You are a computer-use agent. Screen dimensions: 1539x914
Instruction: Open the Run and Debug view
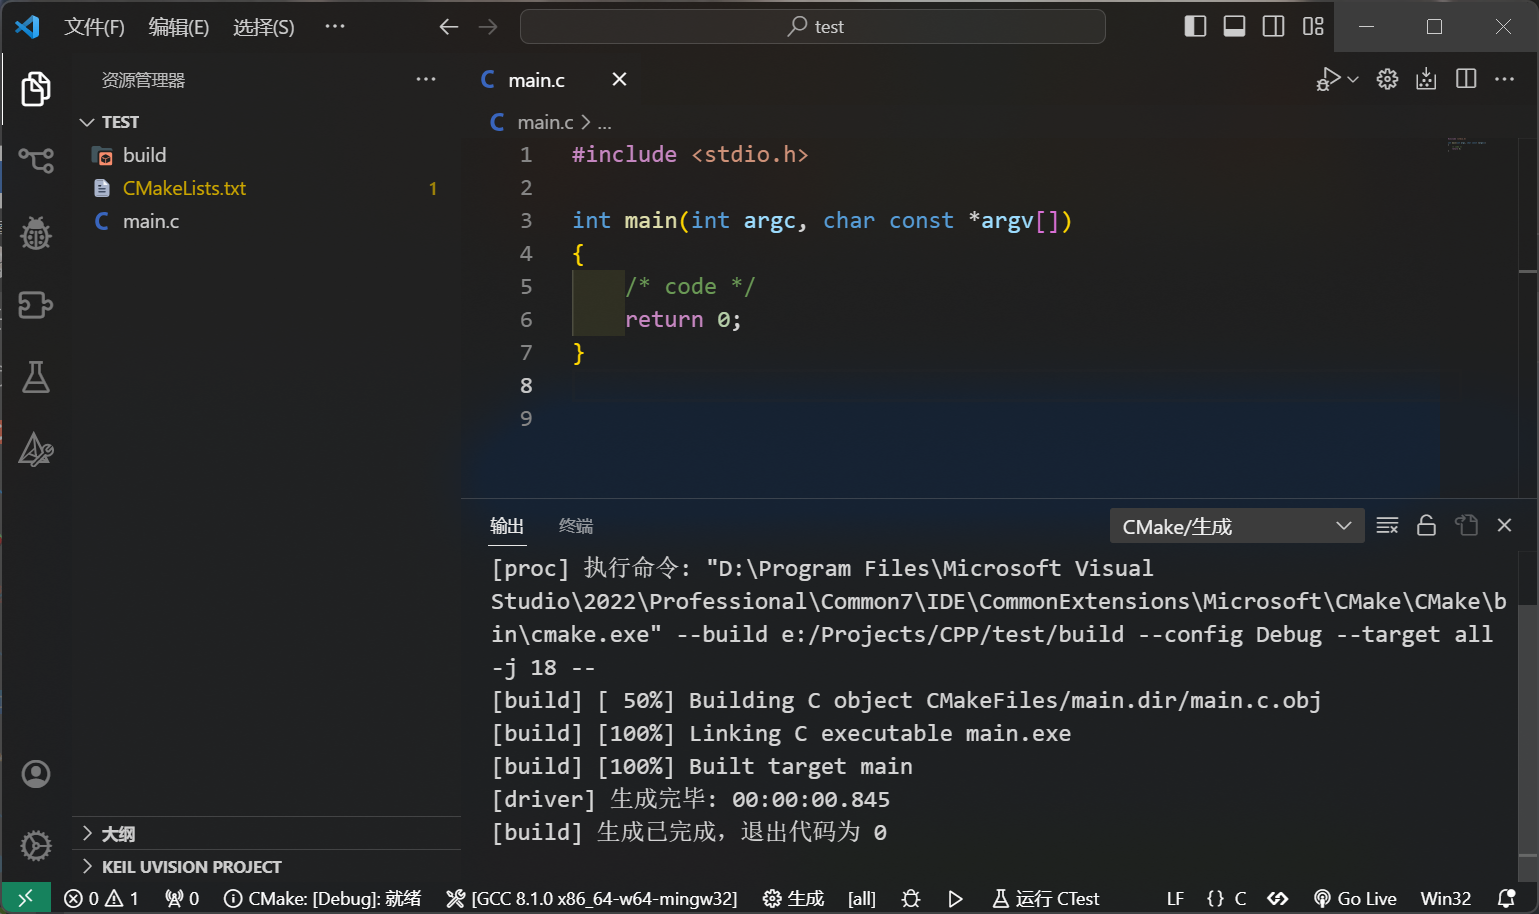coord(36,233)
